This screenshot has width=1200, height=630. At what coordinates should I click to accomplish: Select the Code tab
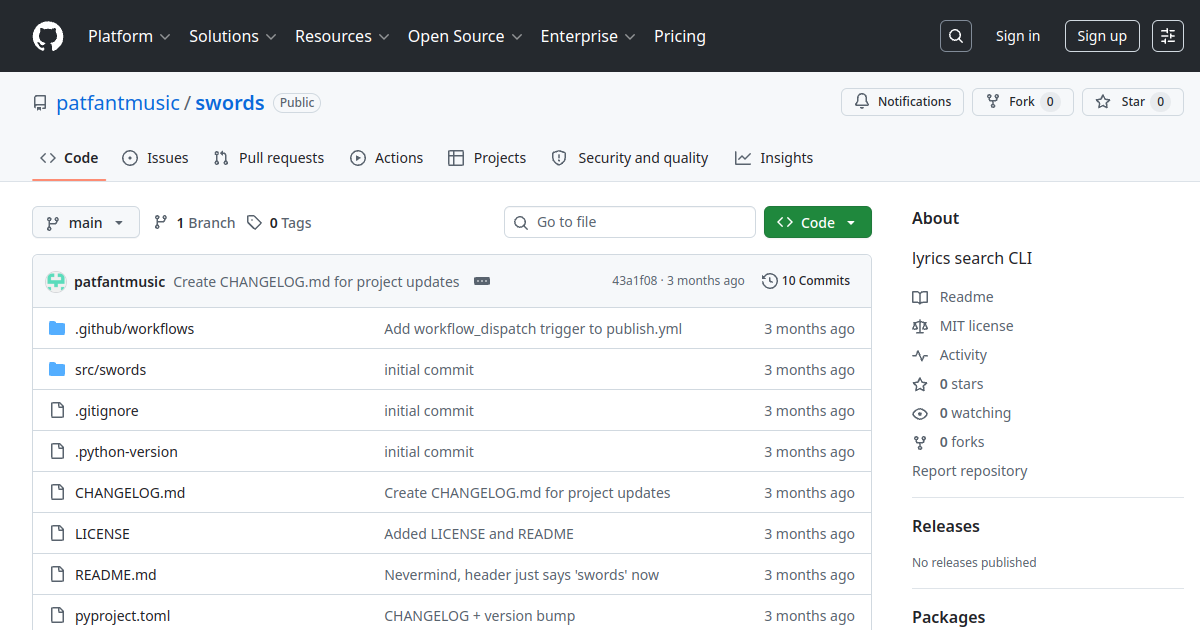[69, 158]
